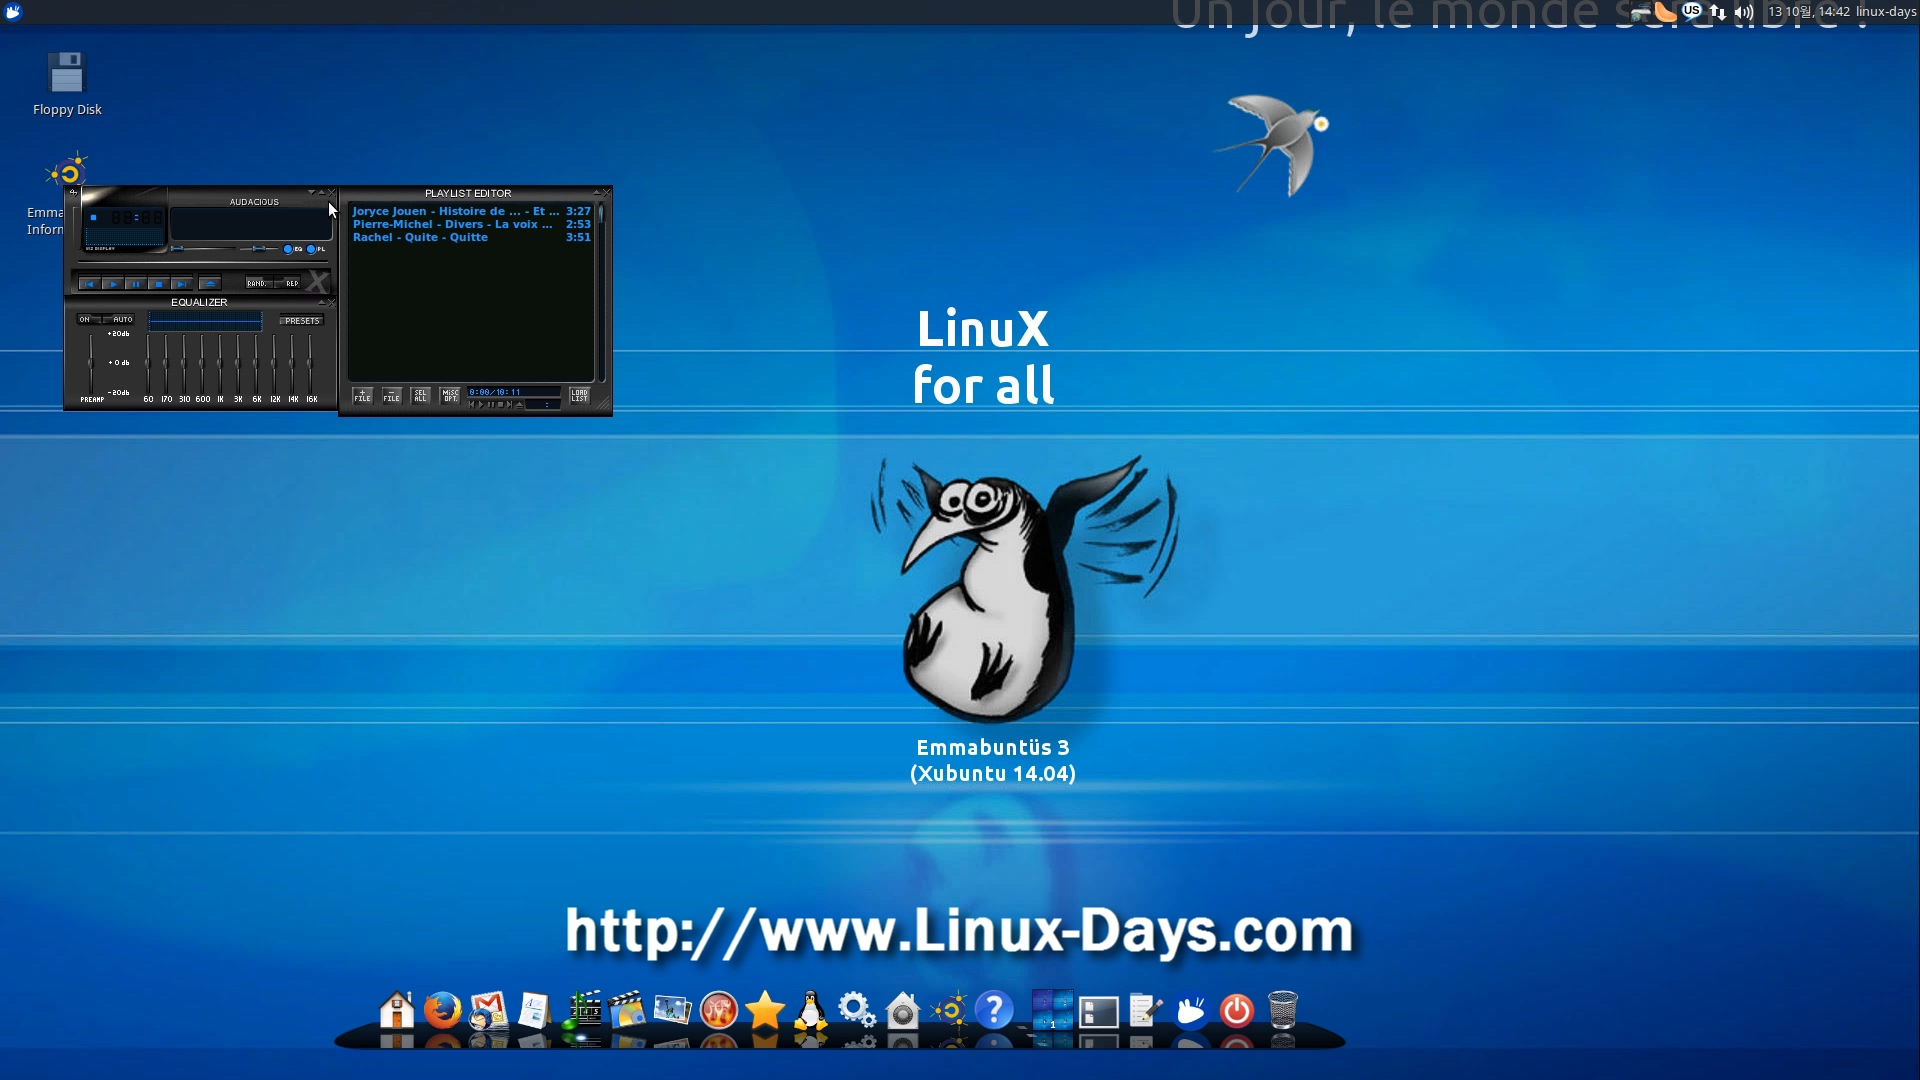The height and width of the screenshot is (1080, 1920).
Task: Open the office document icon in dock
Action: click(x=535, y=1010)
